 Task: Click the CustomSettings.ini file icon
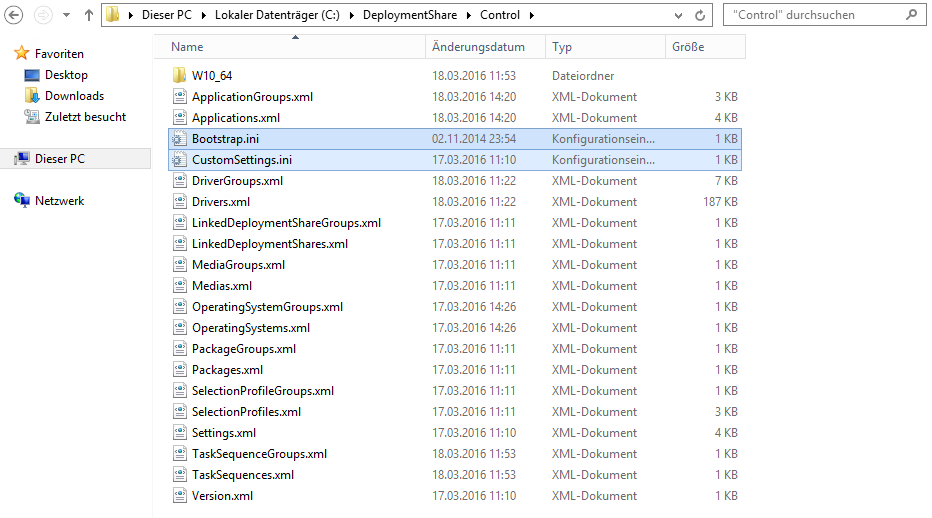coord(179,160)
